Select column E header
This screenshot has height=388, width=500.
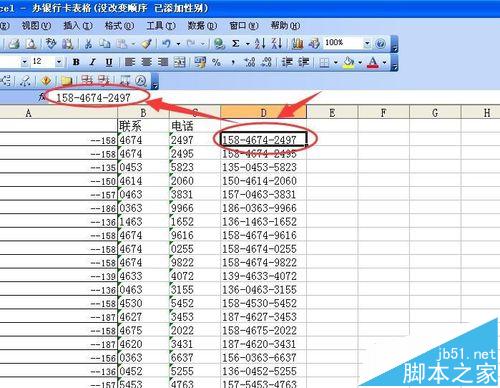click(x=332, y=112)
